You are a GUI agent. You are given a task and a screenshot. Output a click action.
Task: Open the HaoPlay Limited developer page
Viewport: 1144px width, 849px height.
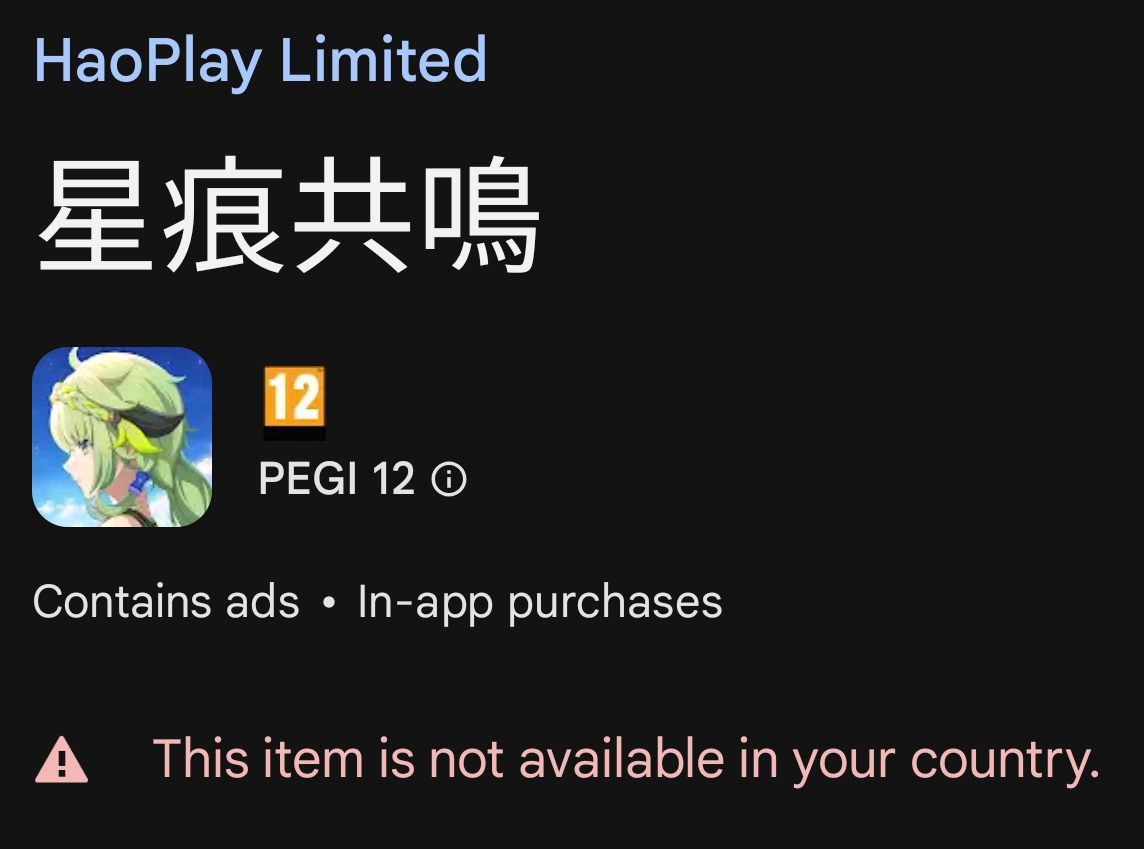click(260, 61)
